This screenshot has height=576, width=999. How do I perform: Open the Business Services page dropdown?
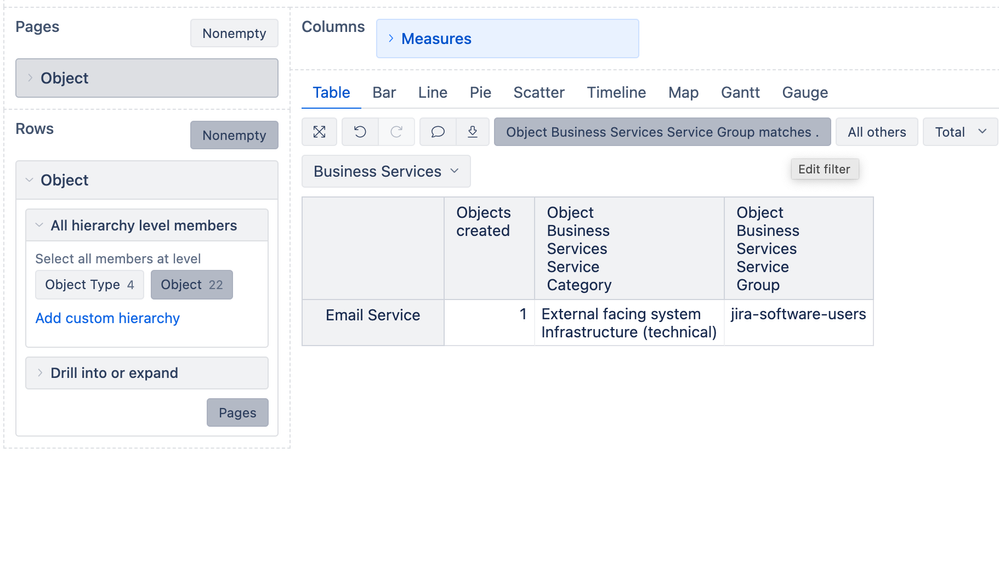tap(386, 171)
